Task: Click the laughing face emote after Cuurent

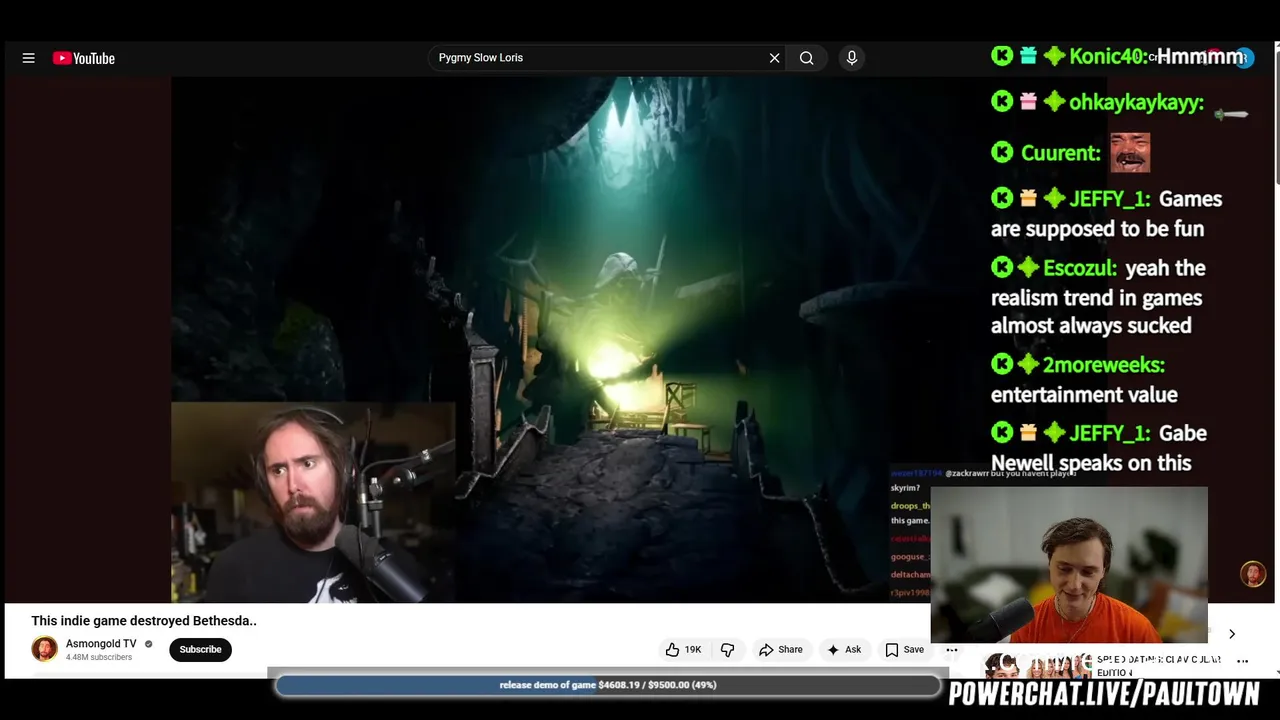Action: point(1130,153)
